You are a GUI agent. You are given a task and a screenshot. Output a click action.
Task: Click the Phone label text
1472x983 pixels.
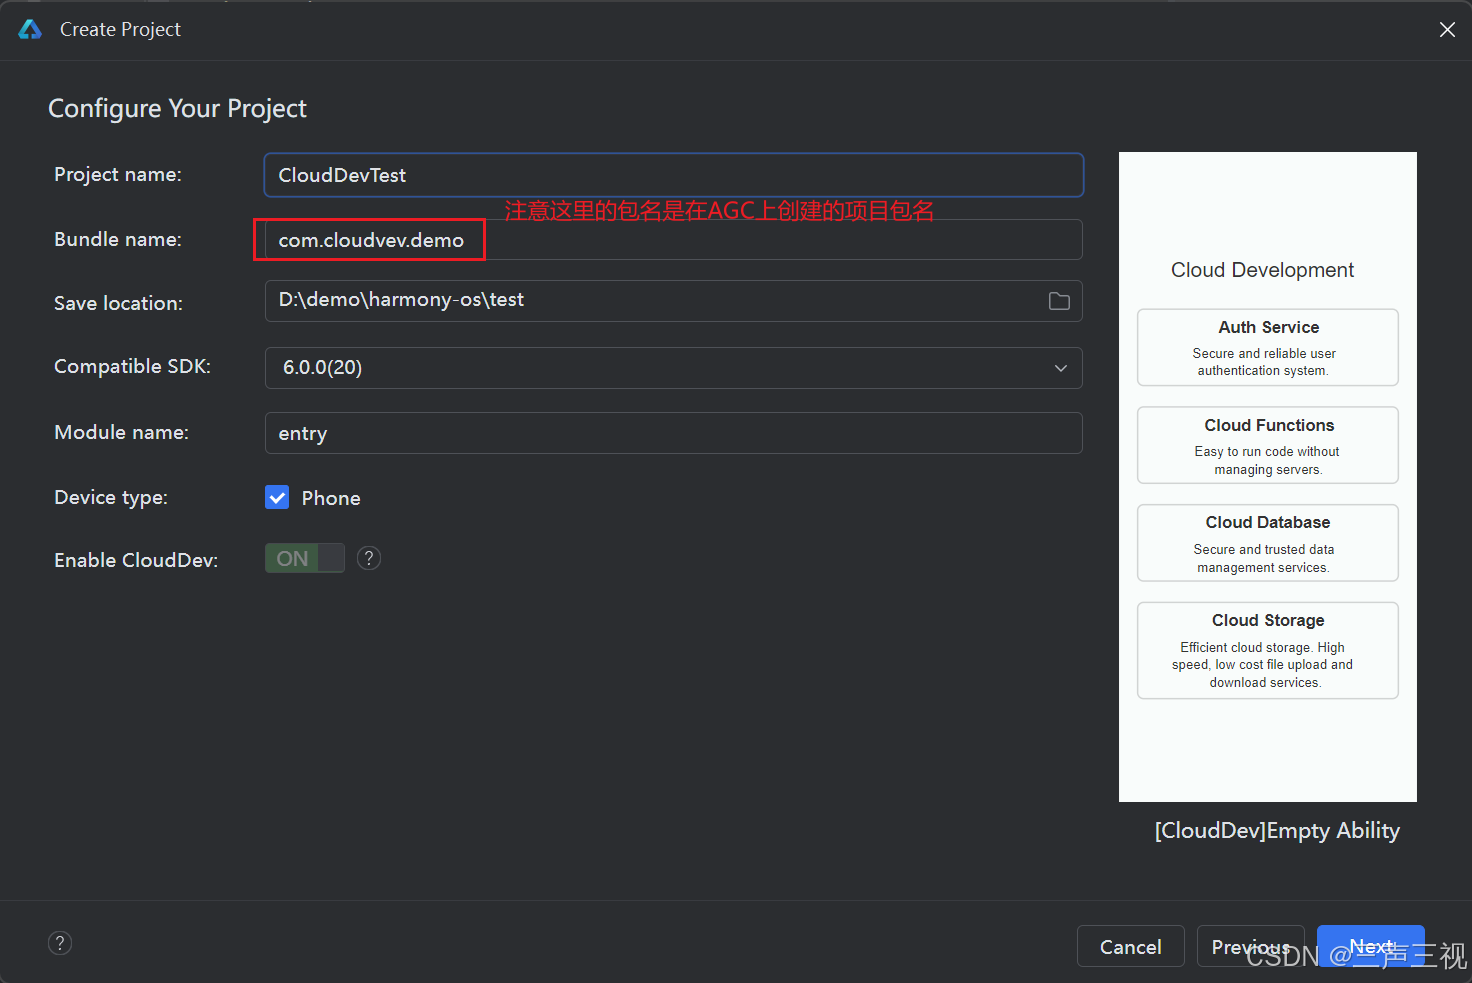pyautogui.click(x=331, y=498)
